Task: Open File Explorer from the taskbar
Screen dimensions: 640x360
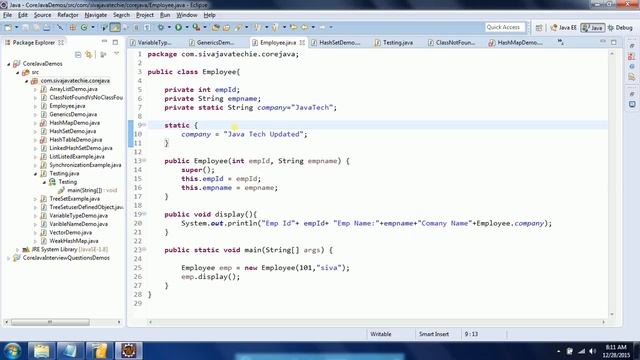Action: (x=41, y=351)
